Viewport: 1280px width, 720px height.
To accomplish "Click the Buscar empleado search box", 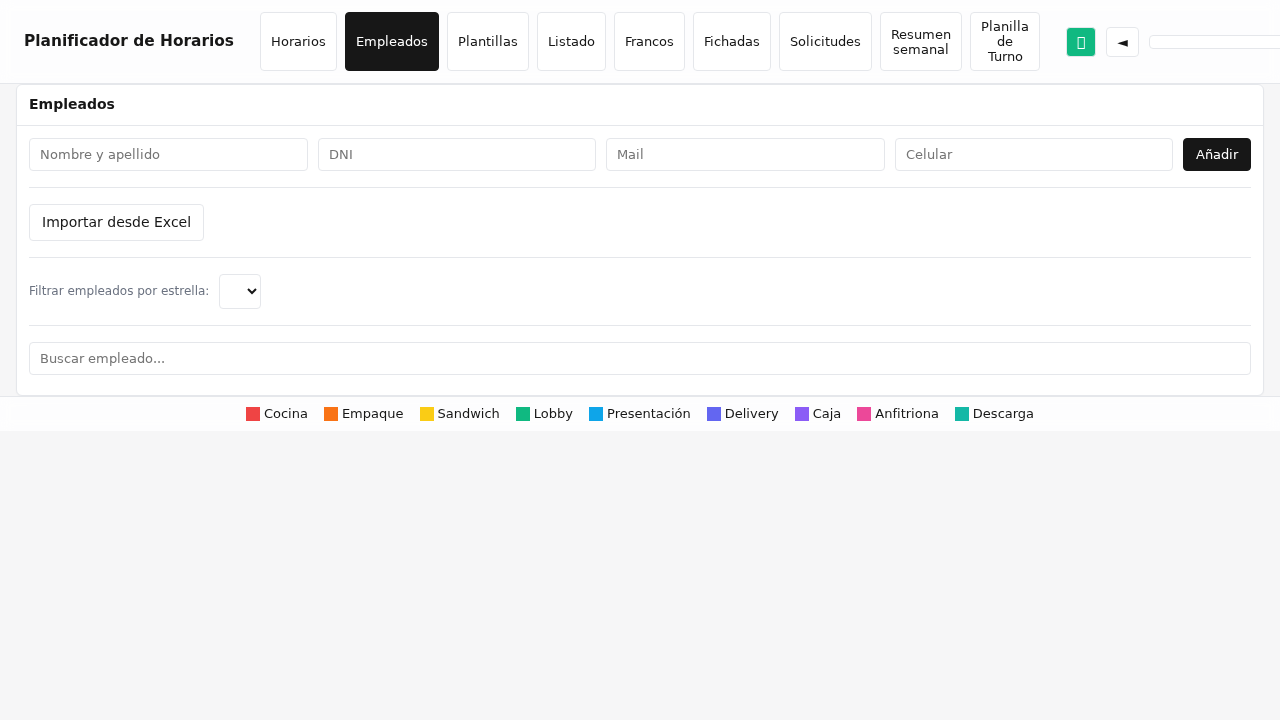I will [x=640, y=359].
